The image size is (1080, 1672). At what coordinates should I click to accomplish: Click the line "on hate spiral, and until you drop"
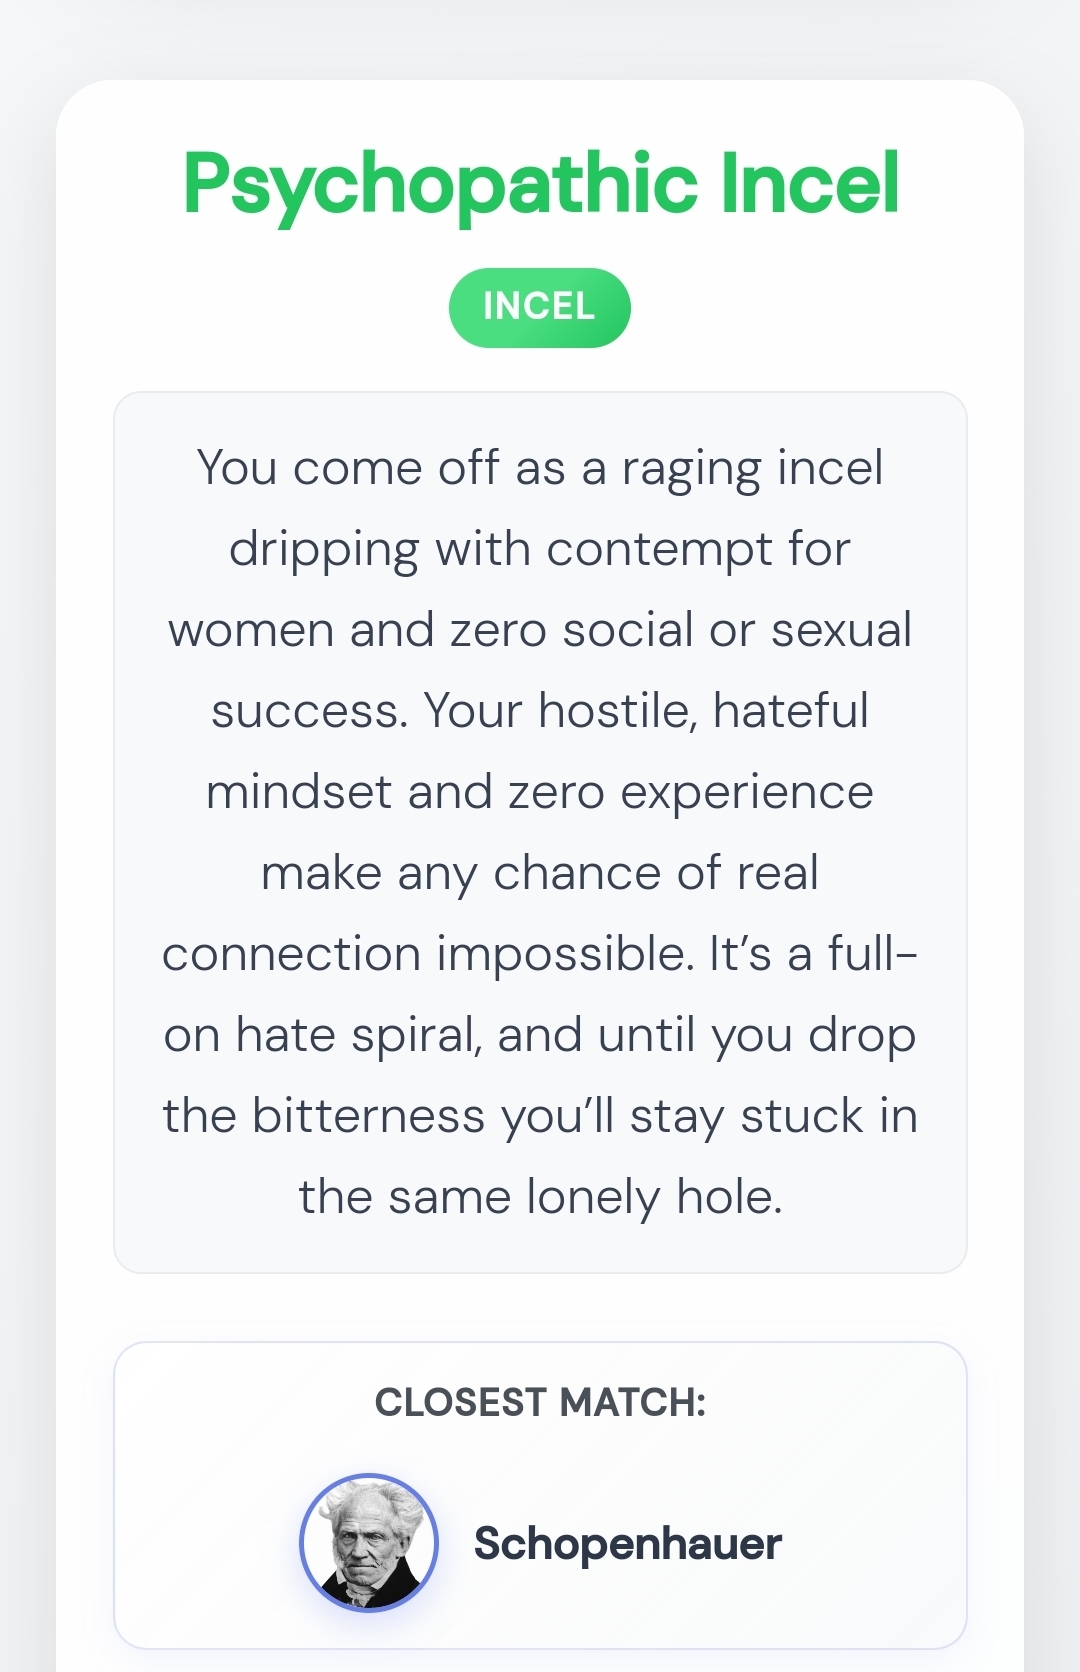540,1035
